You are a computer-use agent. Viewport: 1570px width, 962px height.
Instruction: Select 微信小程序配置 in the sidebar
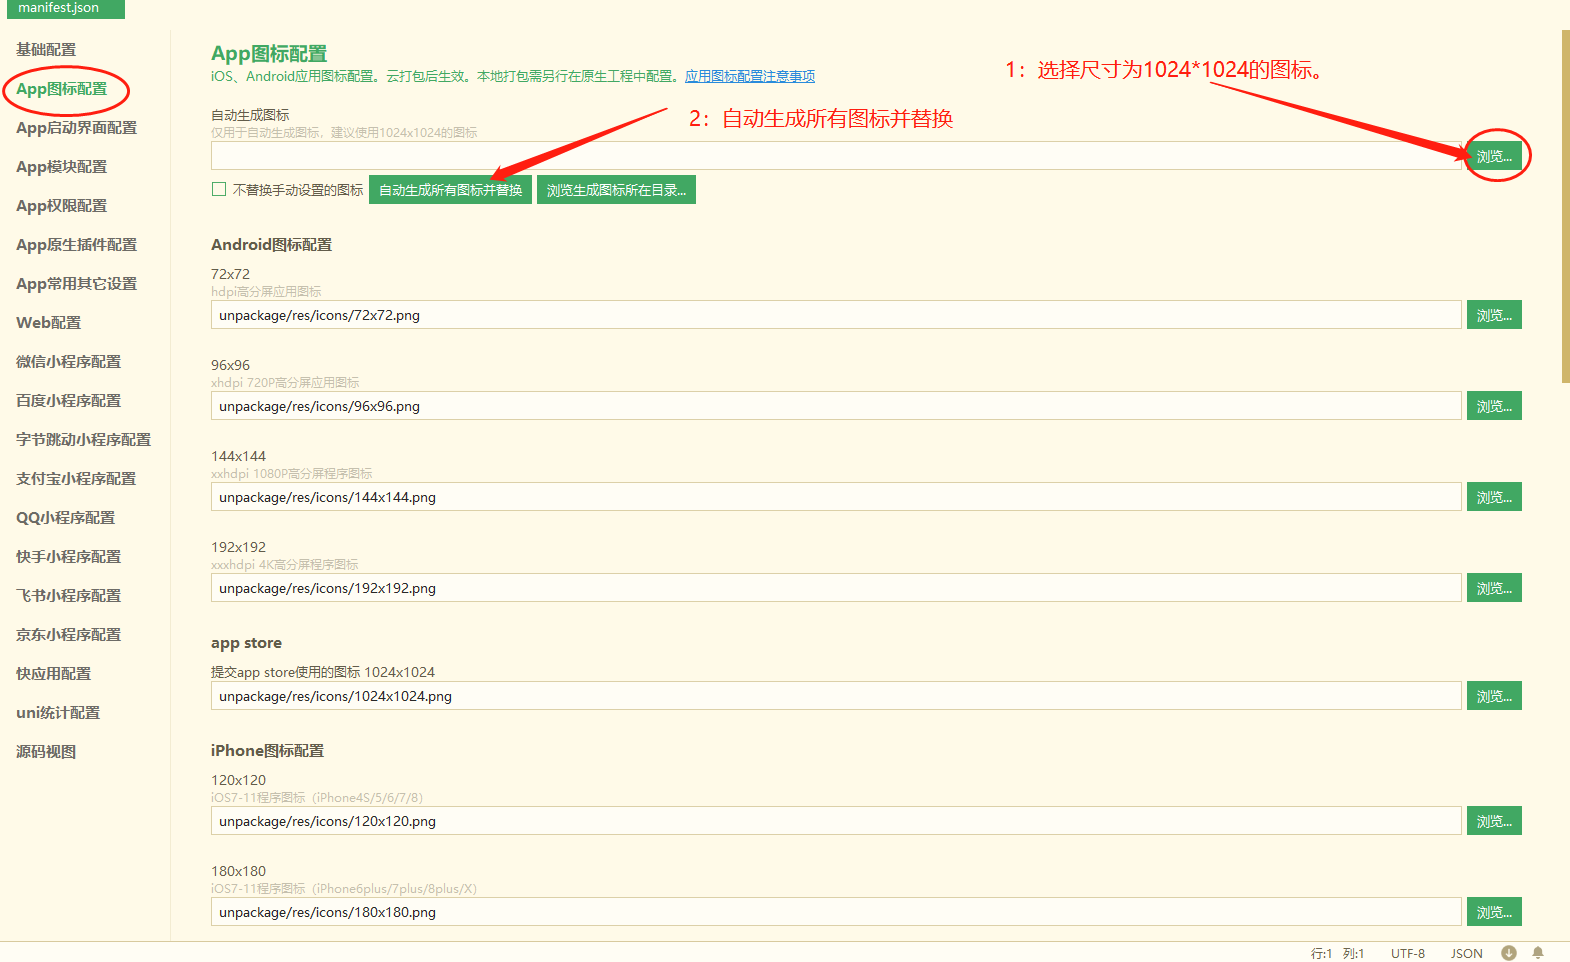pos(68,362)
